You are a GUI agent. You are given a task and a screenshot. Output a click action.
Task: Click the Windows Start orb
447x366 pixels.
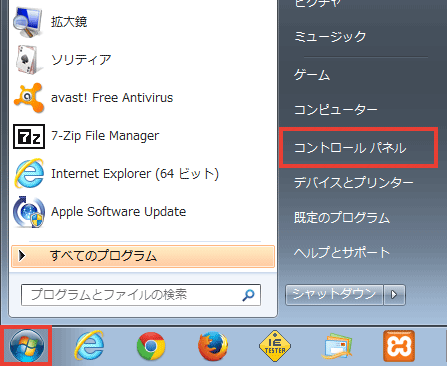[x=27, y=347]
